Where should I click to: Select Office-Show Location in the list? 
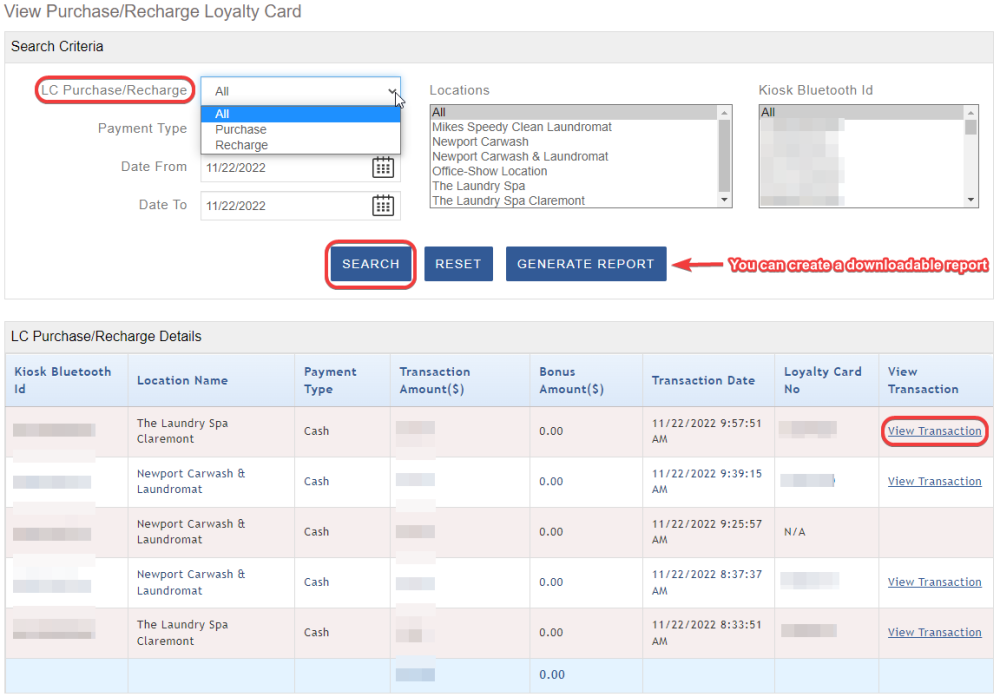574,171
